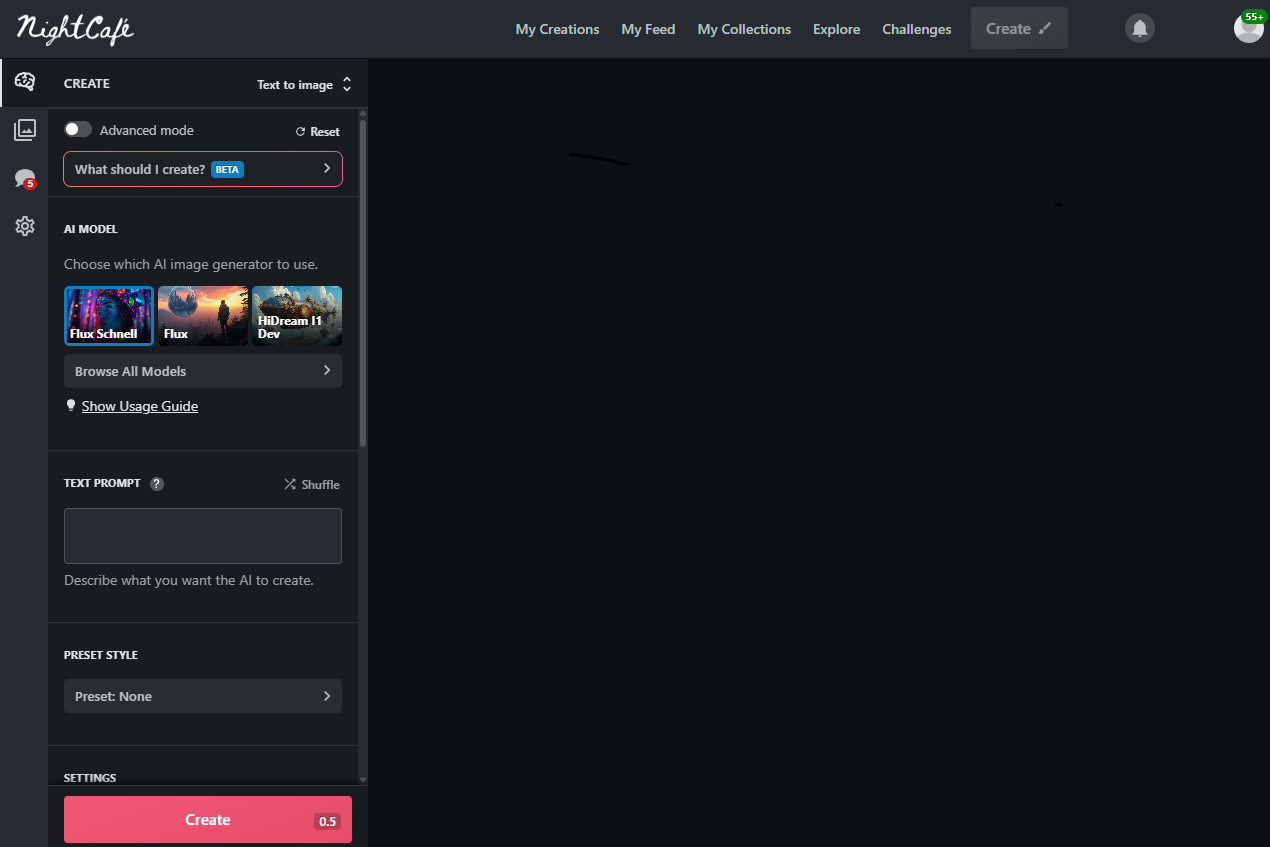Click Shuffle to randomize prompt

point(311,484)
